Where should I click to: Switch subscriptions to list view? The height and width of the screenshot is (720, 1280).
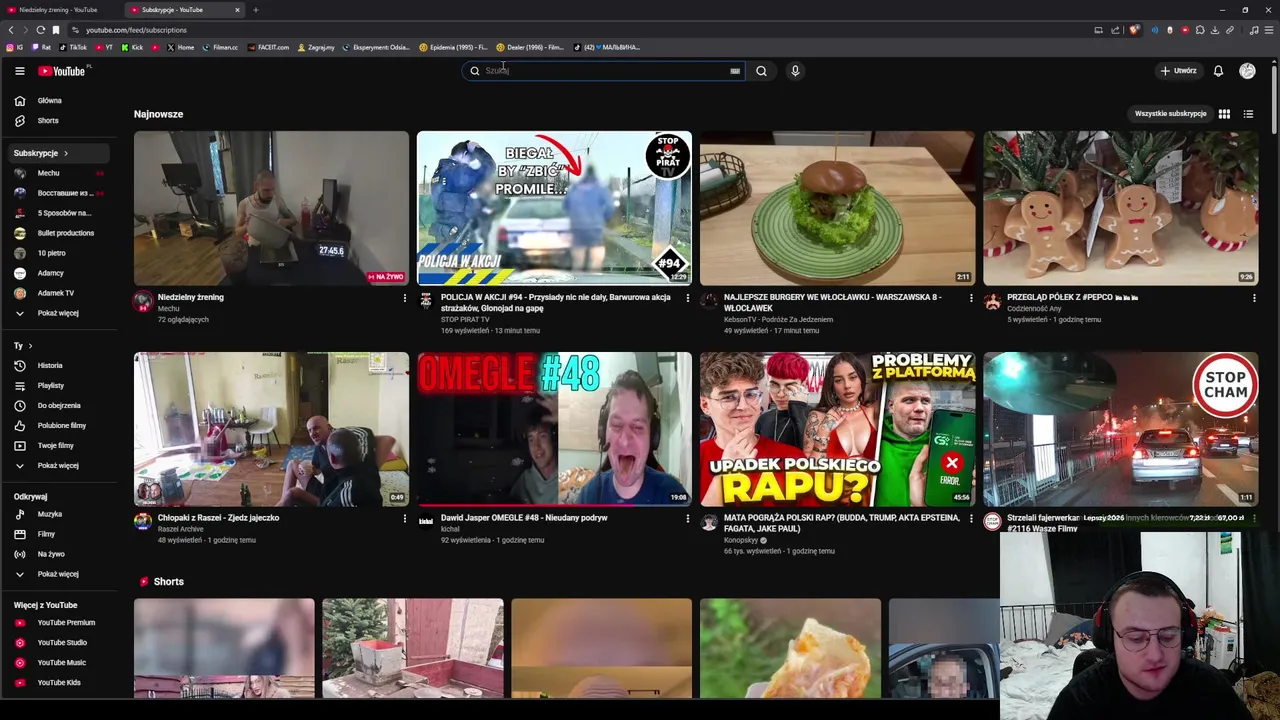1248,114
